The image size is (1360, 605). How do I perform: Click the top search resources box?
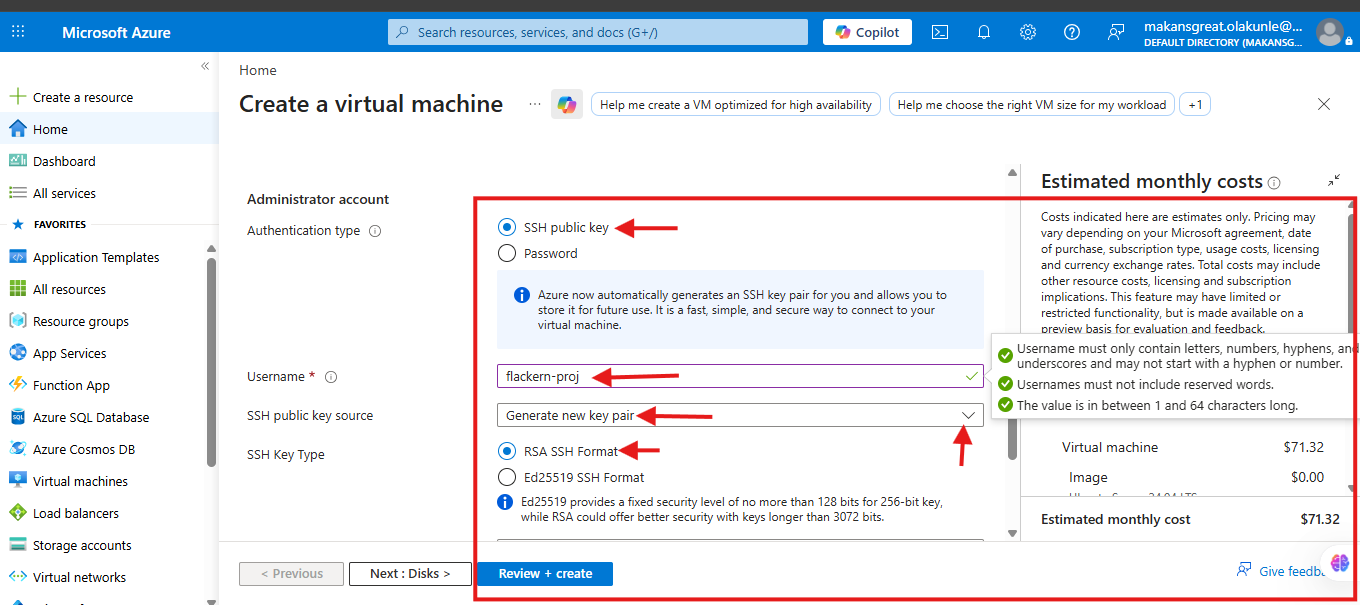pyautogui.click(x=598, y=32)
